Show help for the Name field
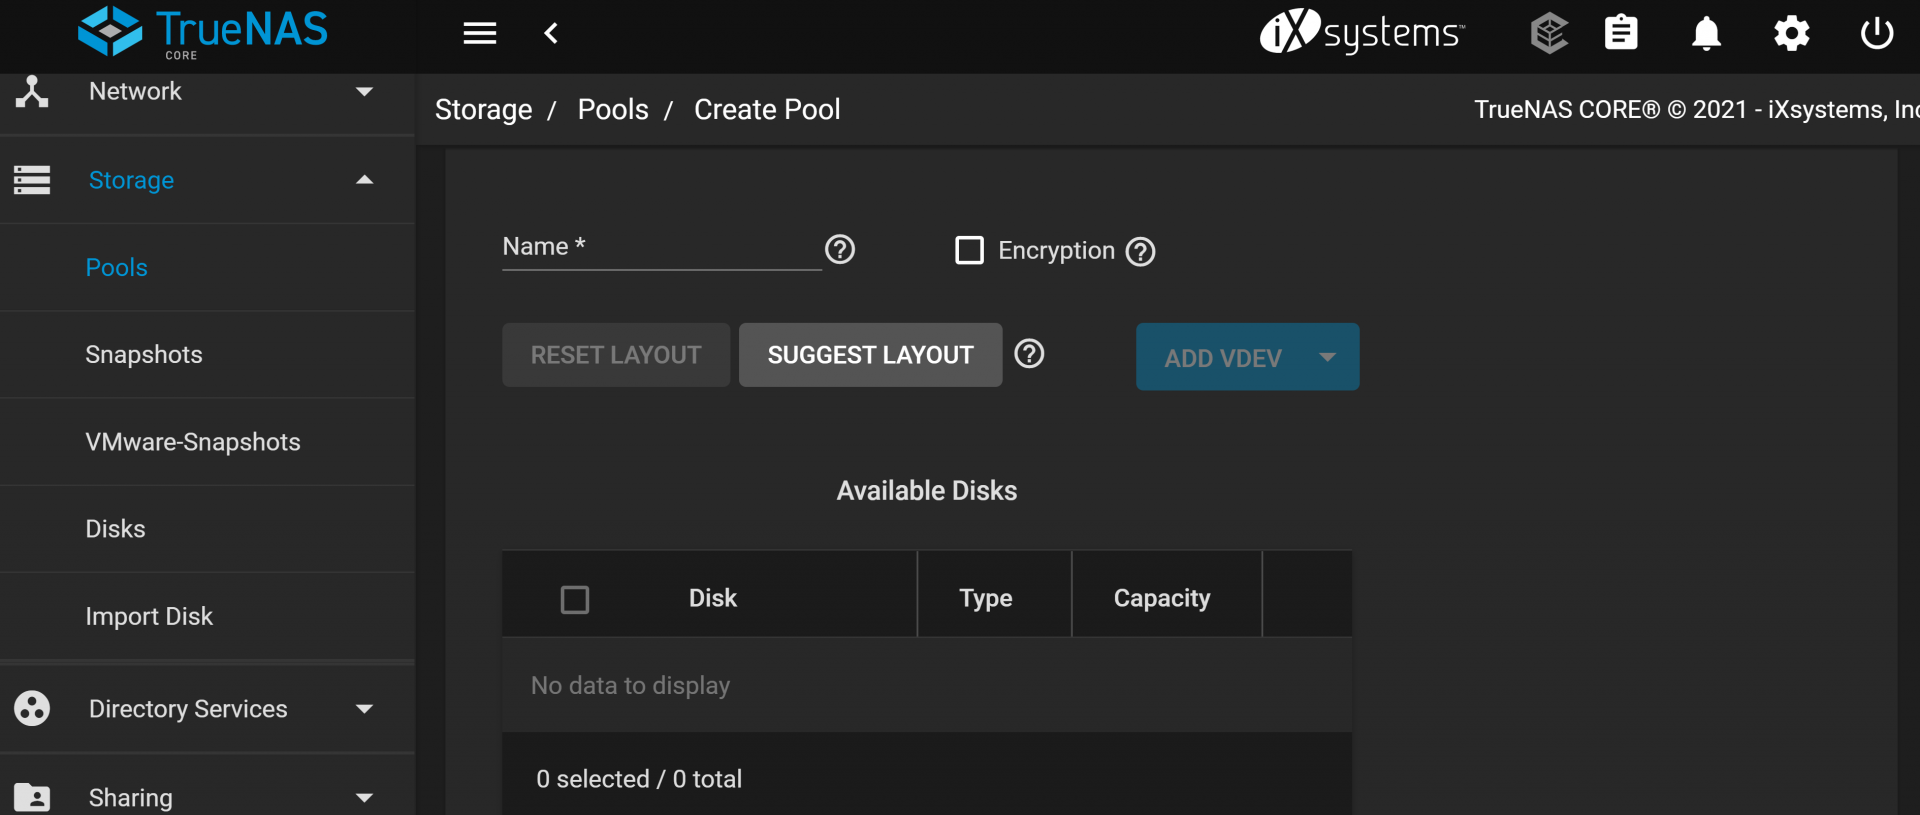 pyautogui.click(x=840, y=249)
